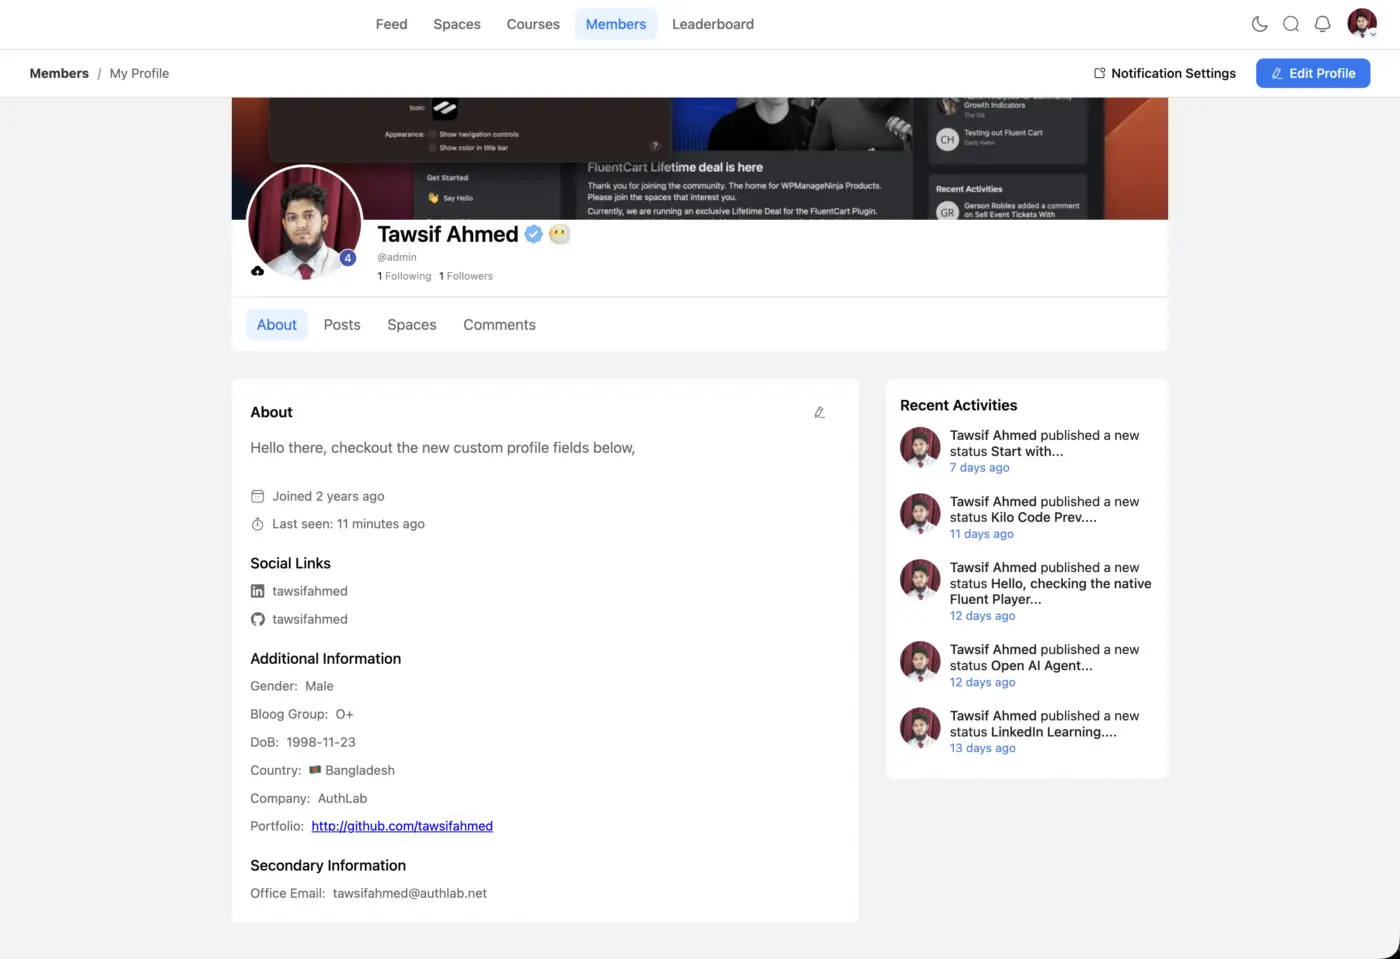The height and width of the screenshot is (959, 1400).
Task: Click the upload cloud icon on avatar
Action: 258,271
